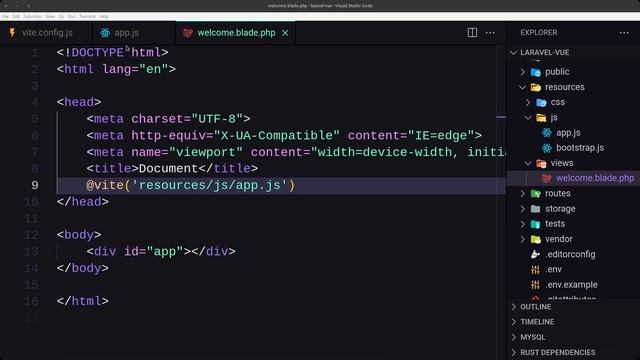Image resolution: width=640 pixels, height=360 pixels.
Task: Click the .editorconfig file icon
Action: pos(536,254)
